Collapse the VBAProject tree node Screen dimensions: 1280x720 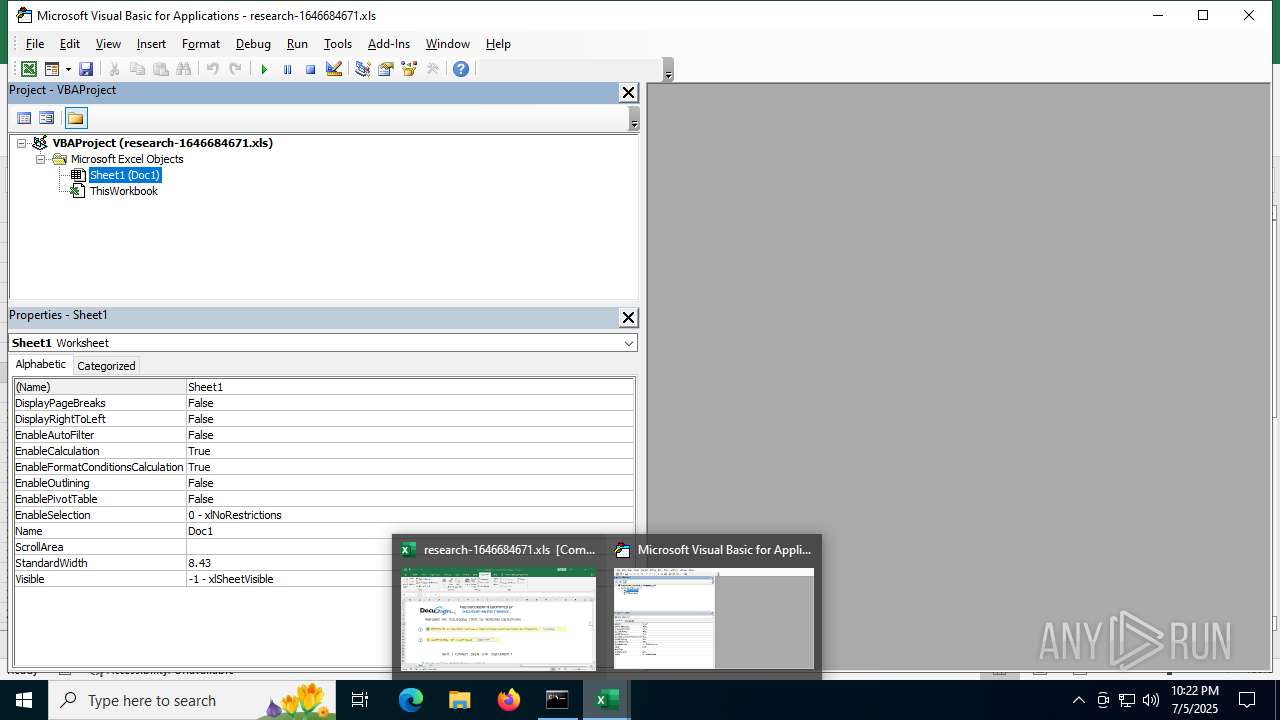(x=21, y=143)
